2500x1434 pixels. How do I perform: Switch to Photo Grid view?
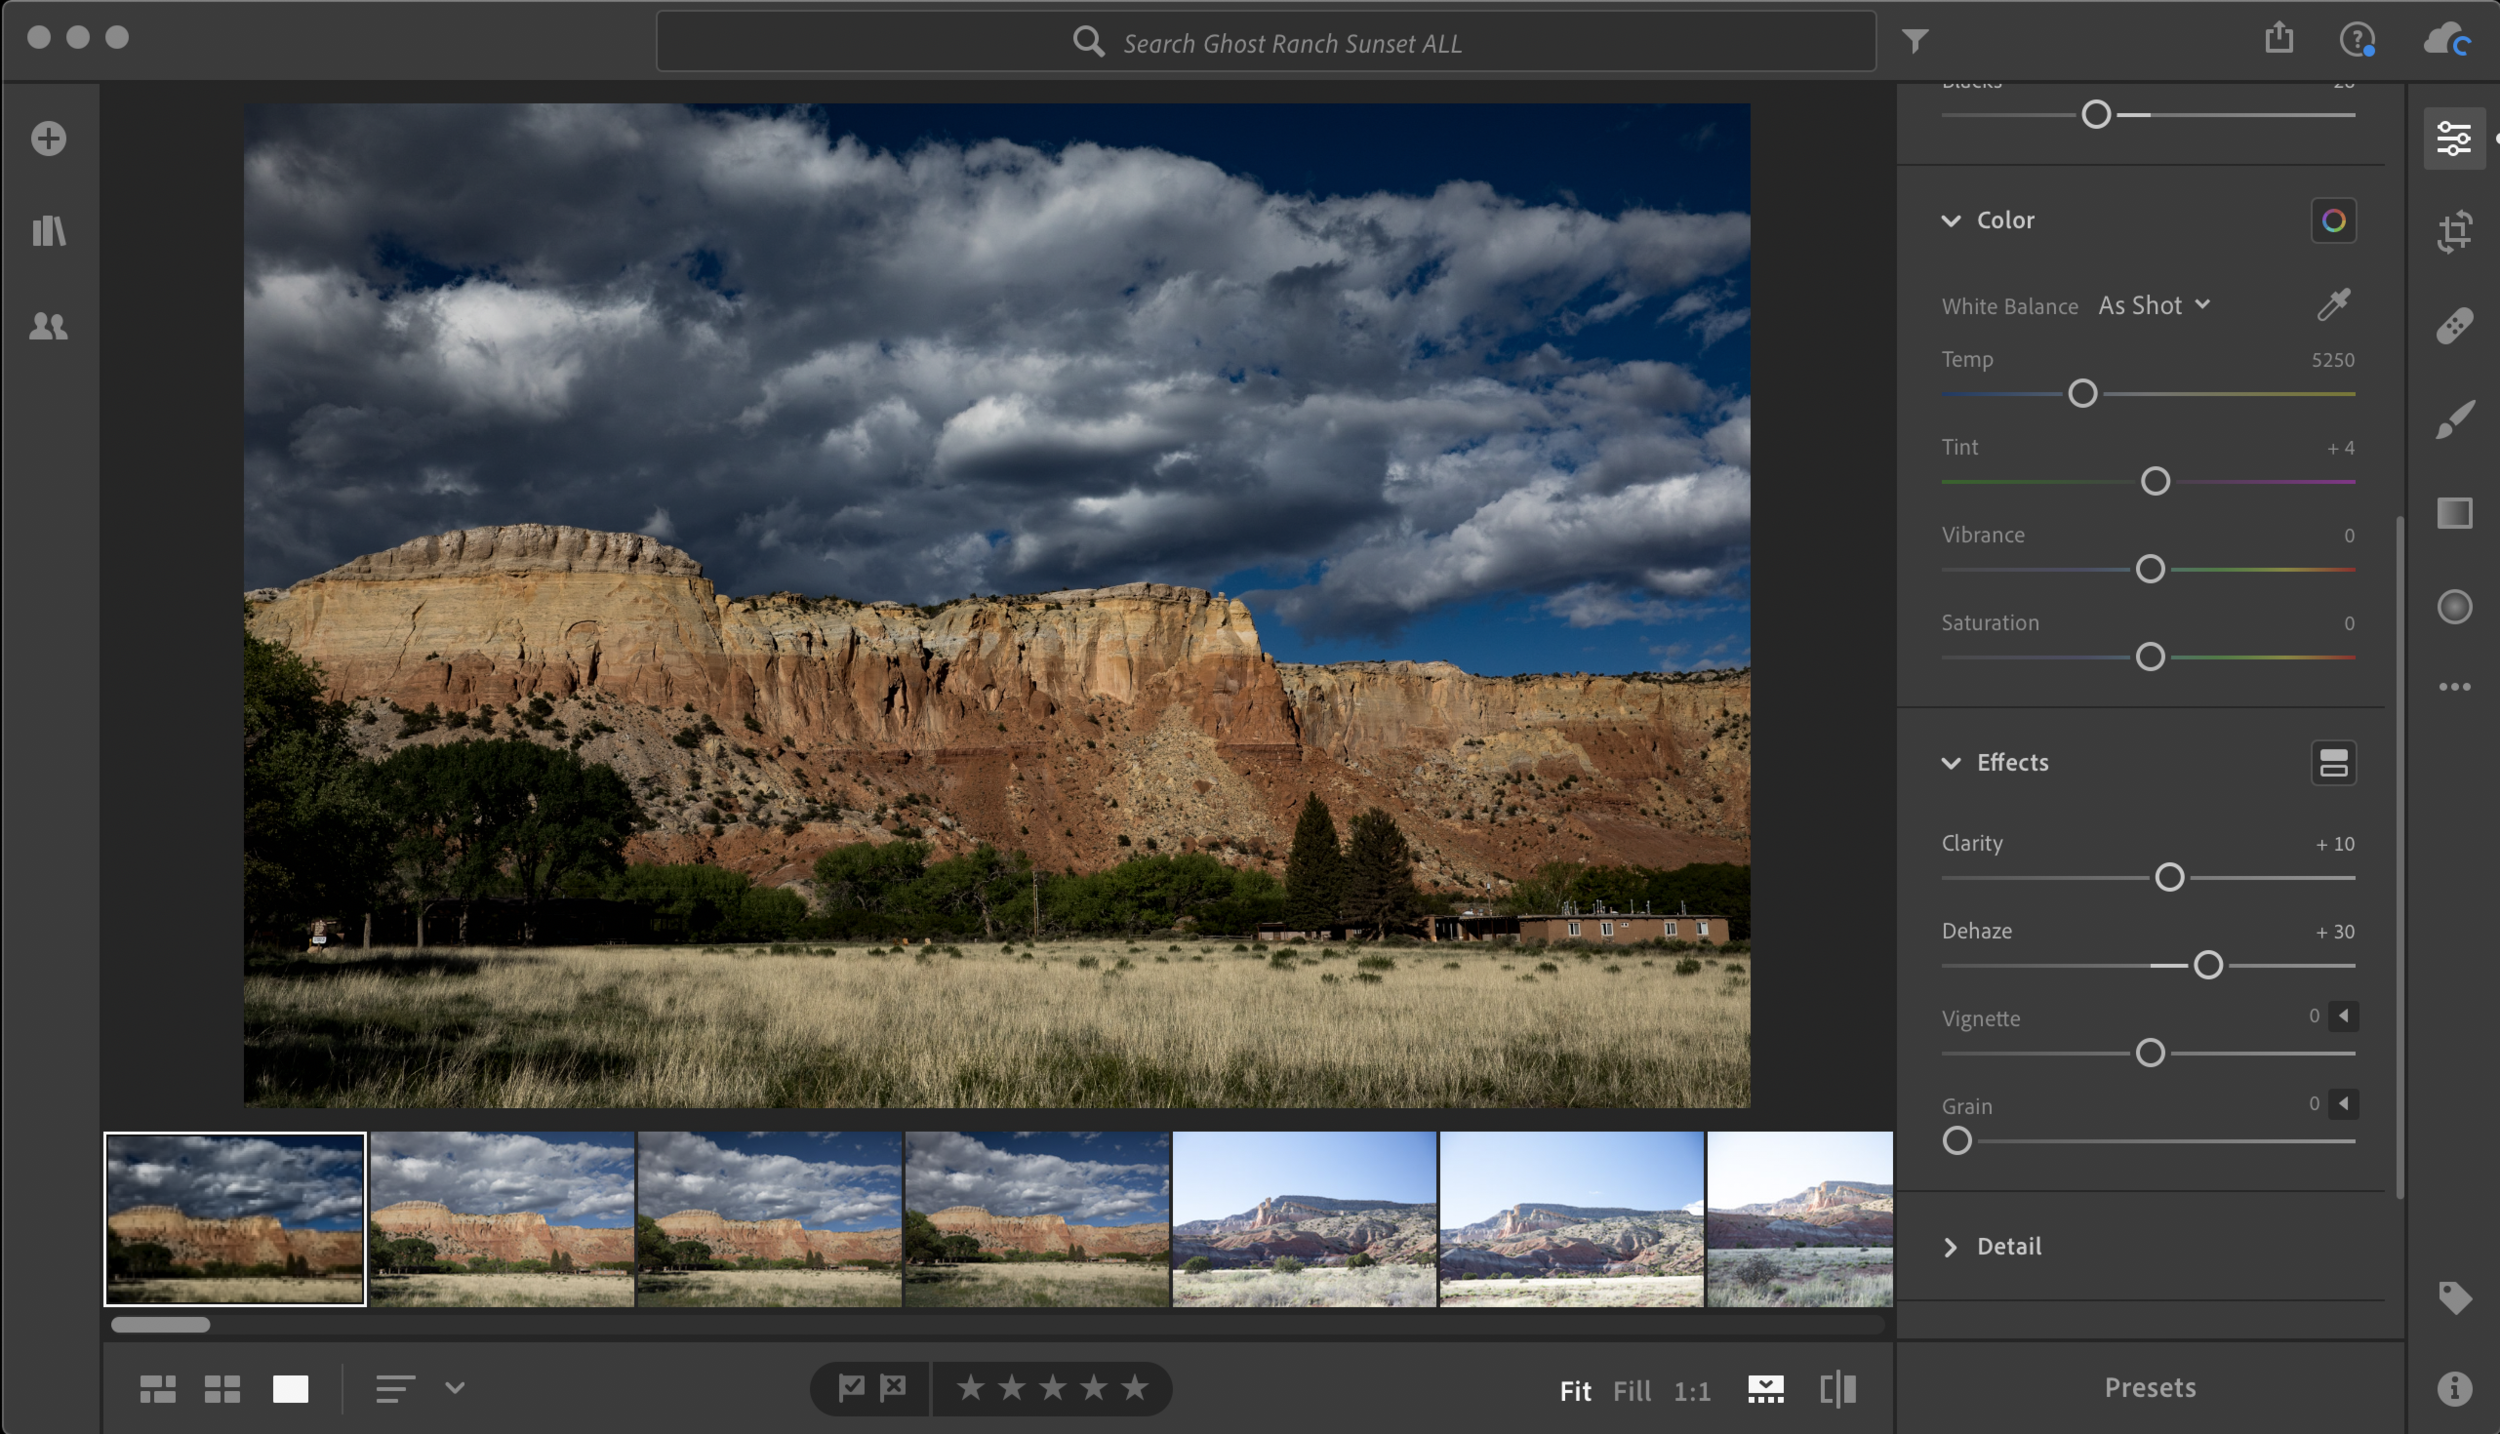pyautogui.click(x=157, y=1389)
